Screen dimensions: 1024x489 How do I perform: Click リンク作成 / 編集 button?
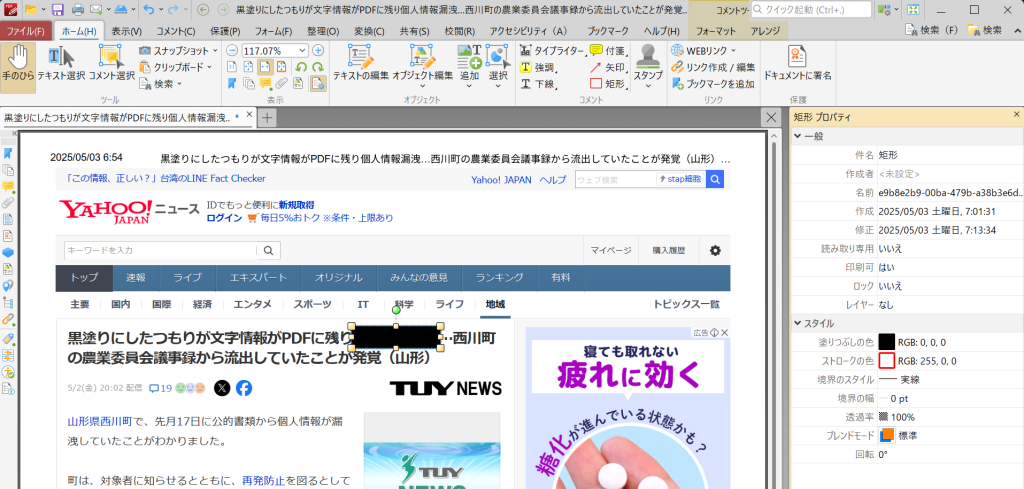coord(712,67)
